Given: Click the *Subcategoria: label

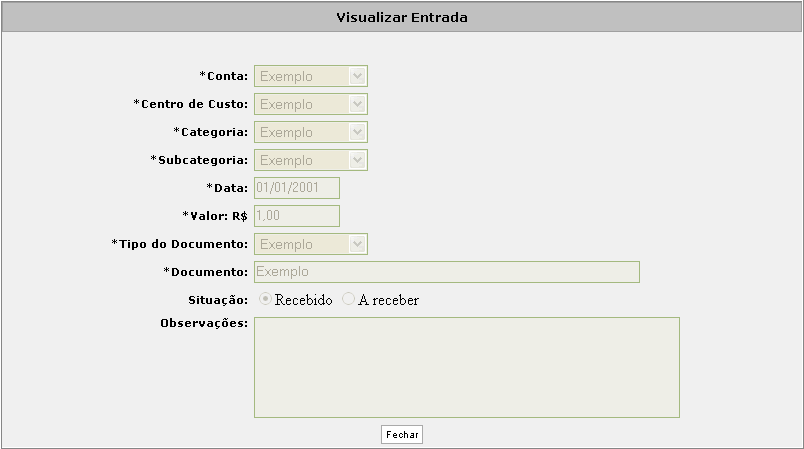Looking at the screenshot, I should (x=199, y=160).
